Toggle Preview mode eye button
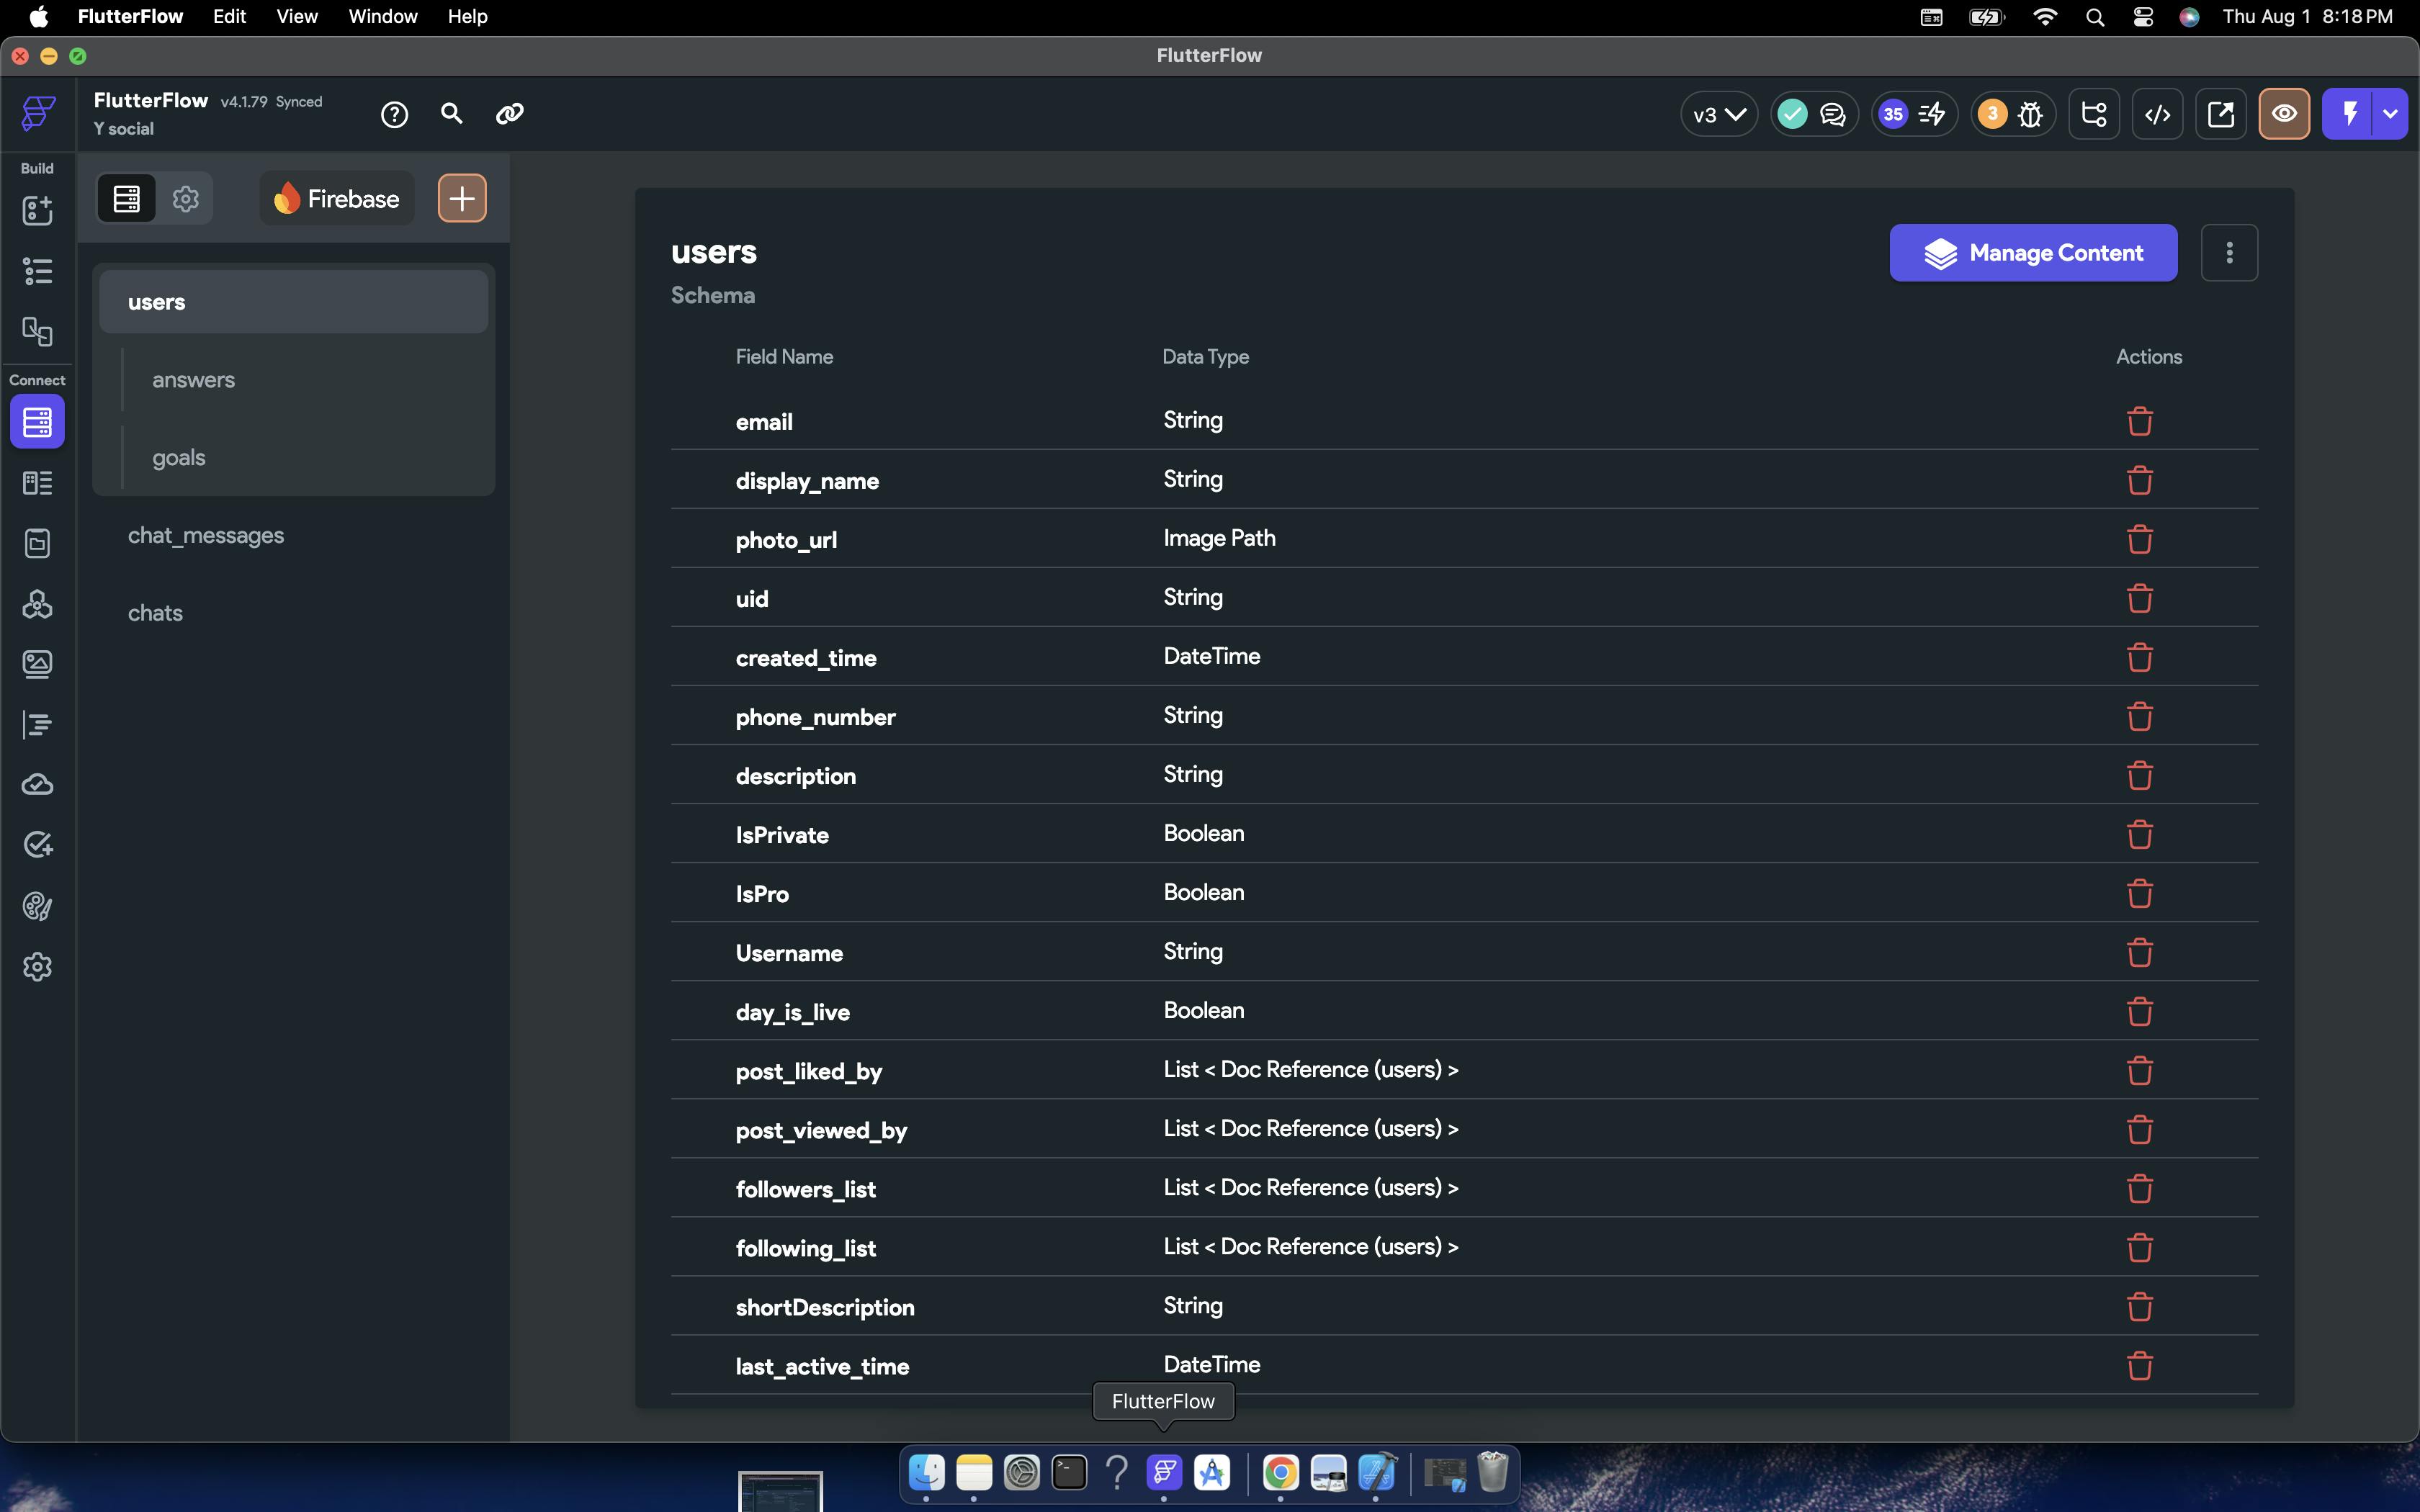 click(x=2283, y=114)
